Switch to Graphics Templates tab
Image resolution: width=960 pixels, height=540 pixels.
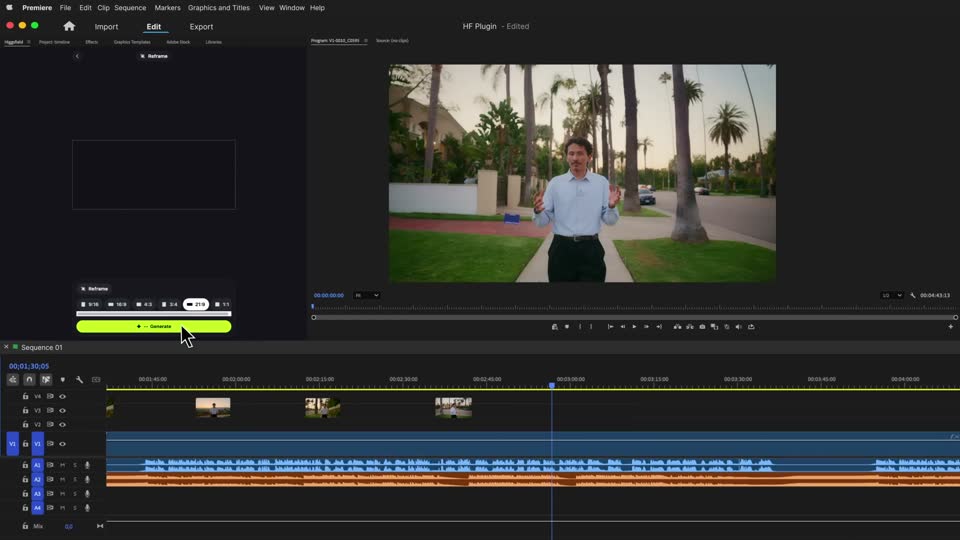tap(132, 42)
